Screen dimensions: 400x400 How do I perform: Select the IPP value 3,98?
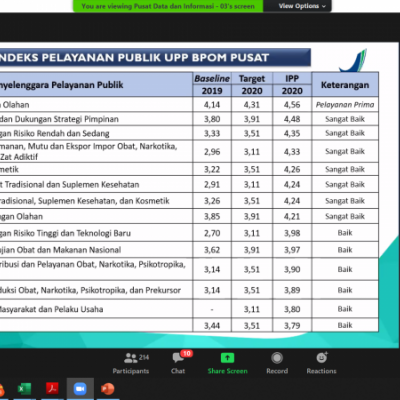point(292,233)
